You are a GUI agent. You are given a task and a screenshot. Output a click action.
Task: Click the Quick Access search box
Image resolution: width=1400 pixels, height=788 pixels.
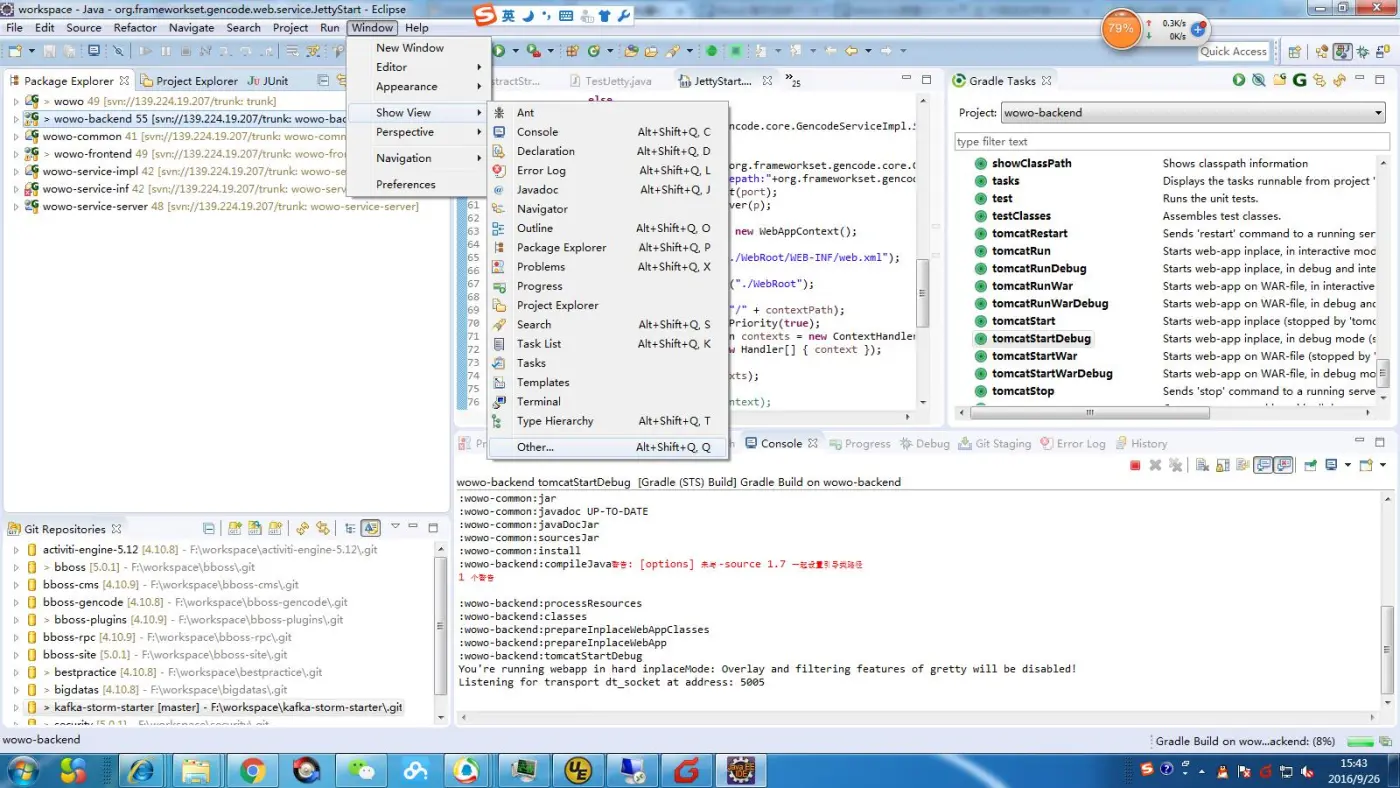point(1233,52)
